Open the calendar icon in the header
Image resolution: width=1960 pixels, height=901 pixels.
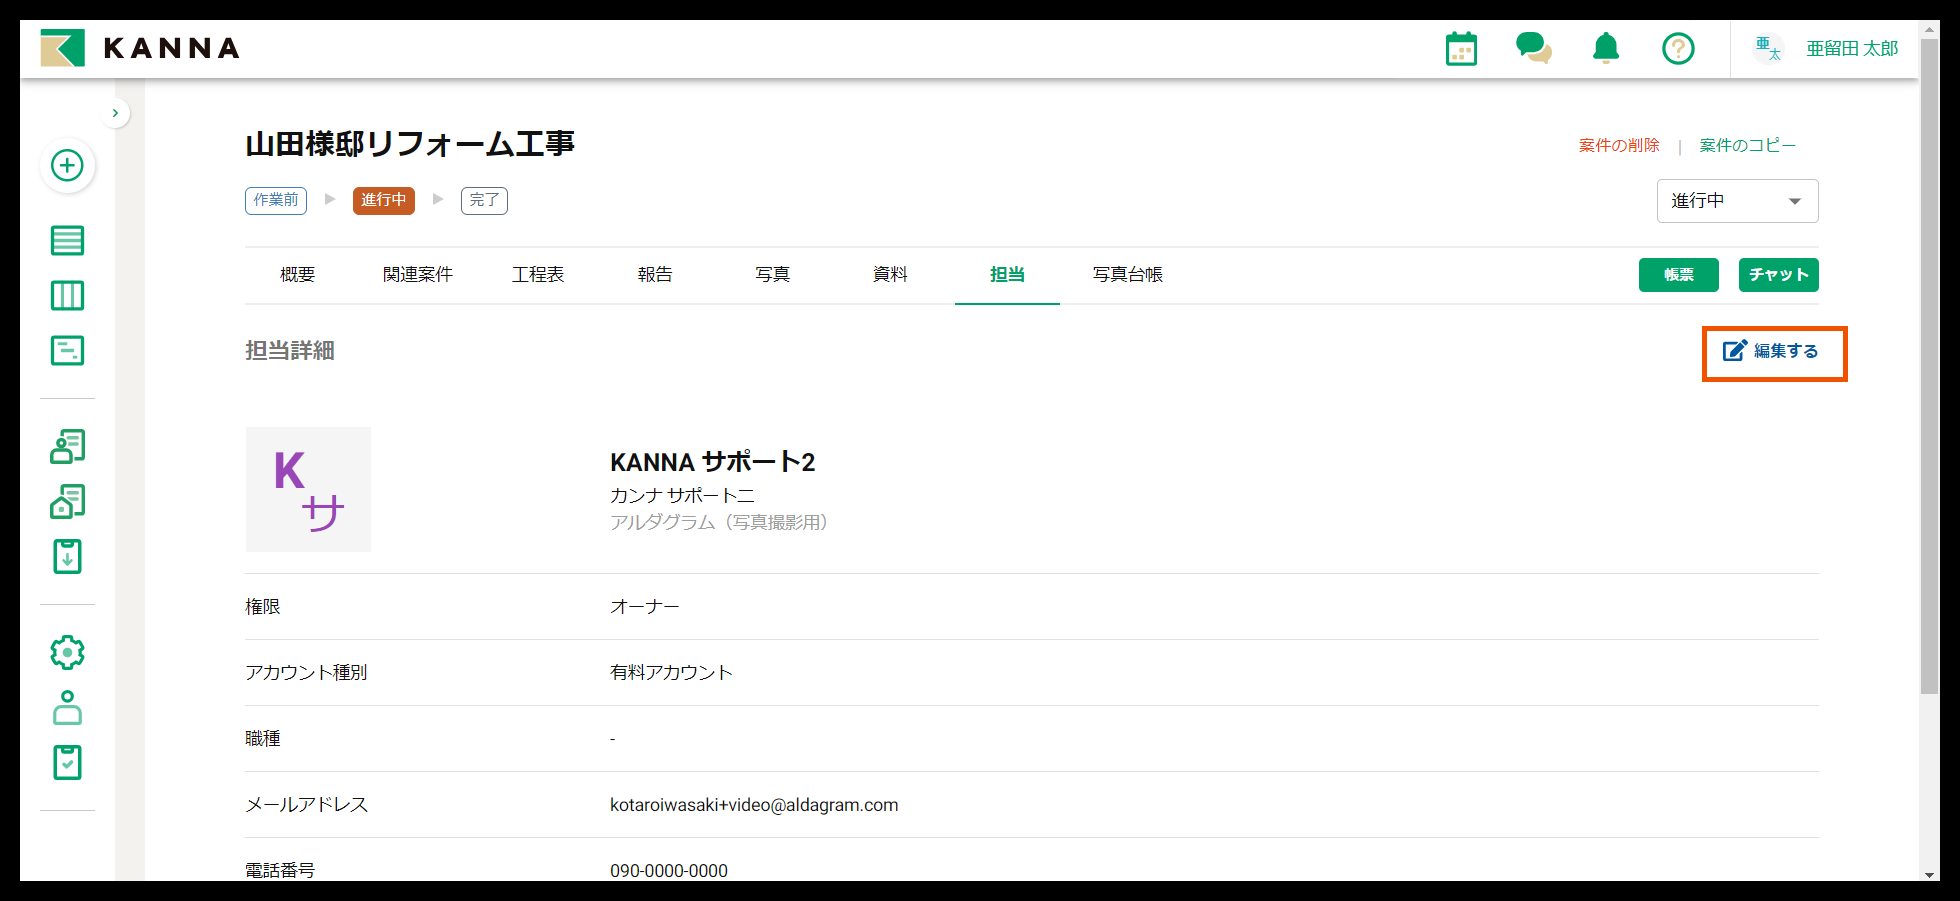tap(1460, 47)
